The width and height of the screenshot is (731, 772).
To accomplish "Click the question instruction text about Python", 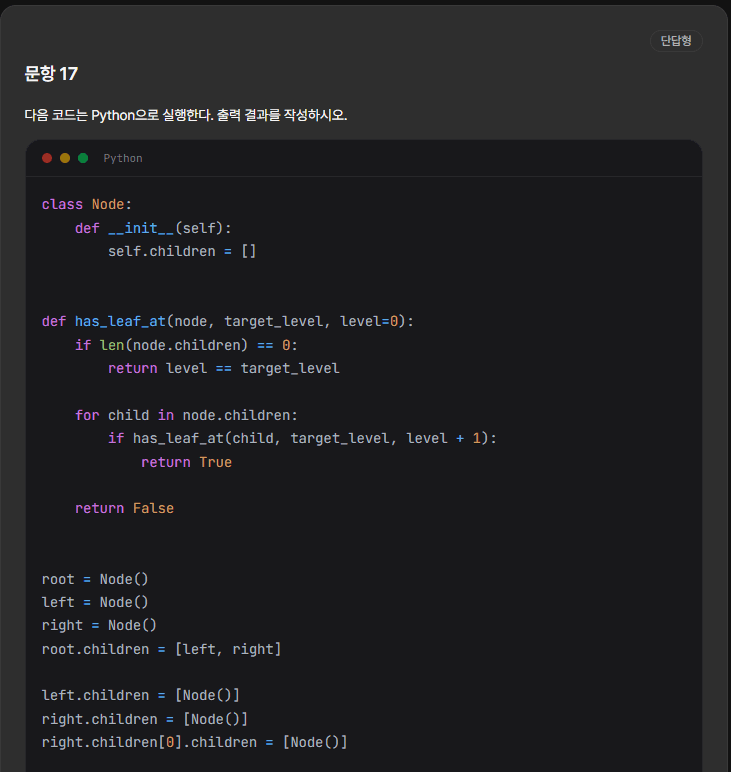I will coord(186,115).
